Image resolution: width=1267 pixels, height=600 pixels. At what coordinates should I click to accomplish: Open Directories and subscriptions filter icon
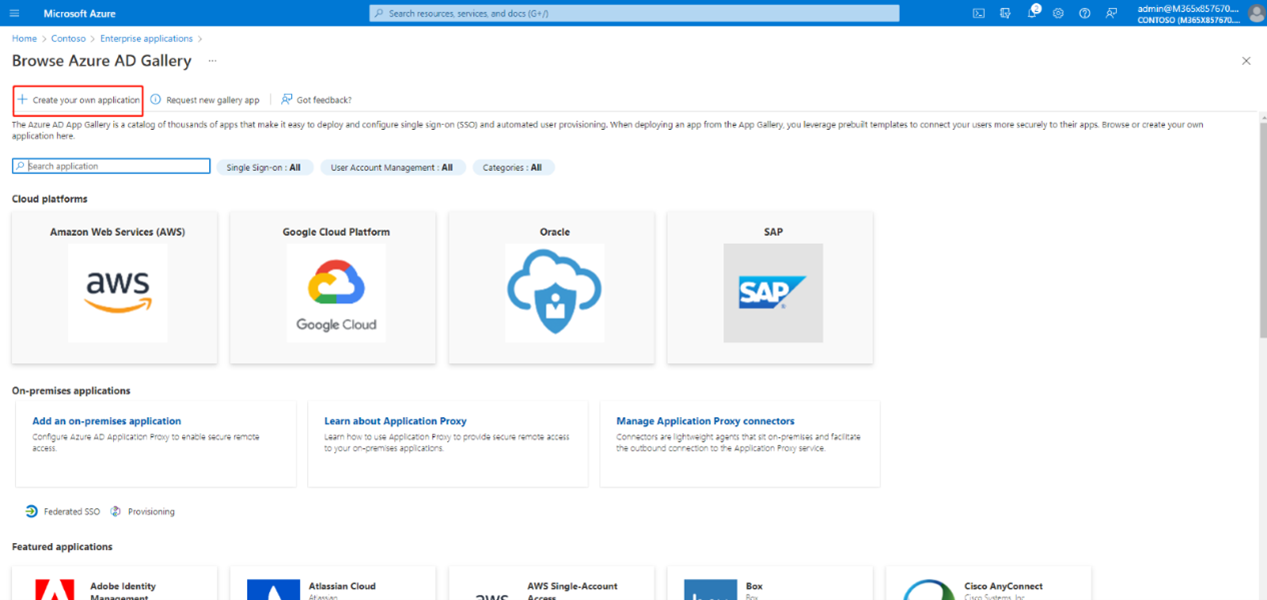tap(1005, 13)
